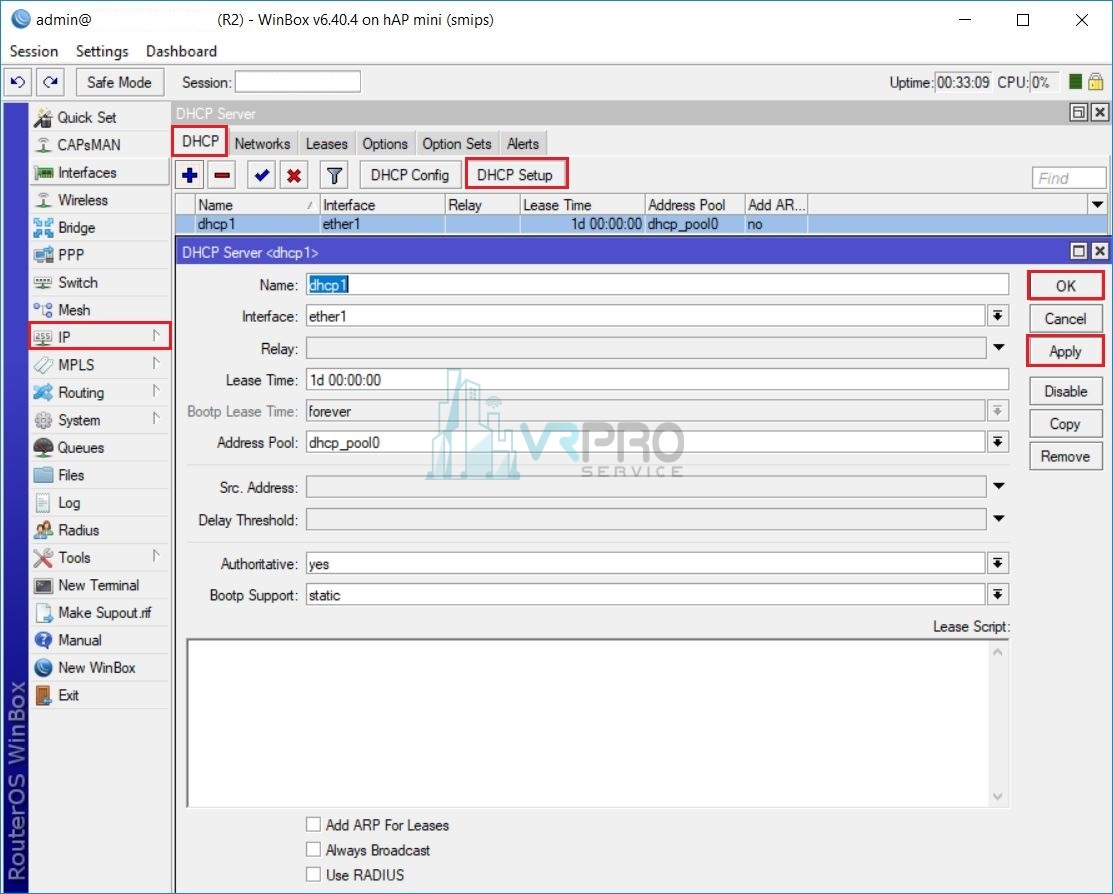Open the Wireless menu item

99,200
